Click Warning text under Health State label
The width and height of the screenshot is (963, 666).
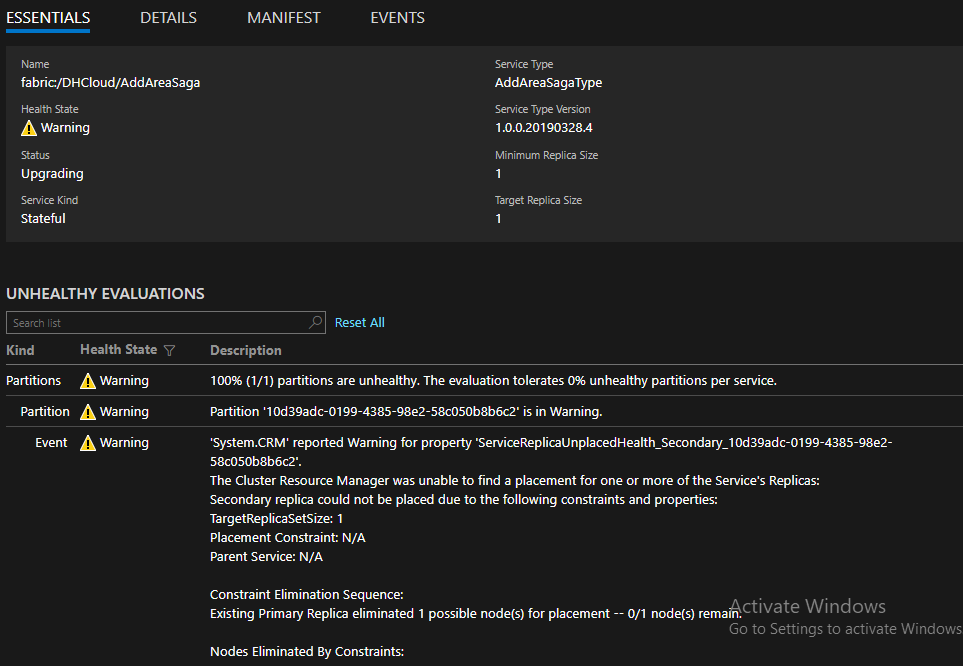(65, 128)
